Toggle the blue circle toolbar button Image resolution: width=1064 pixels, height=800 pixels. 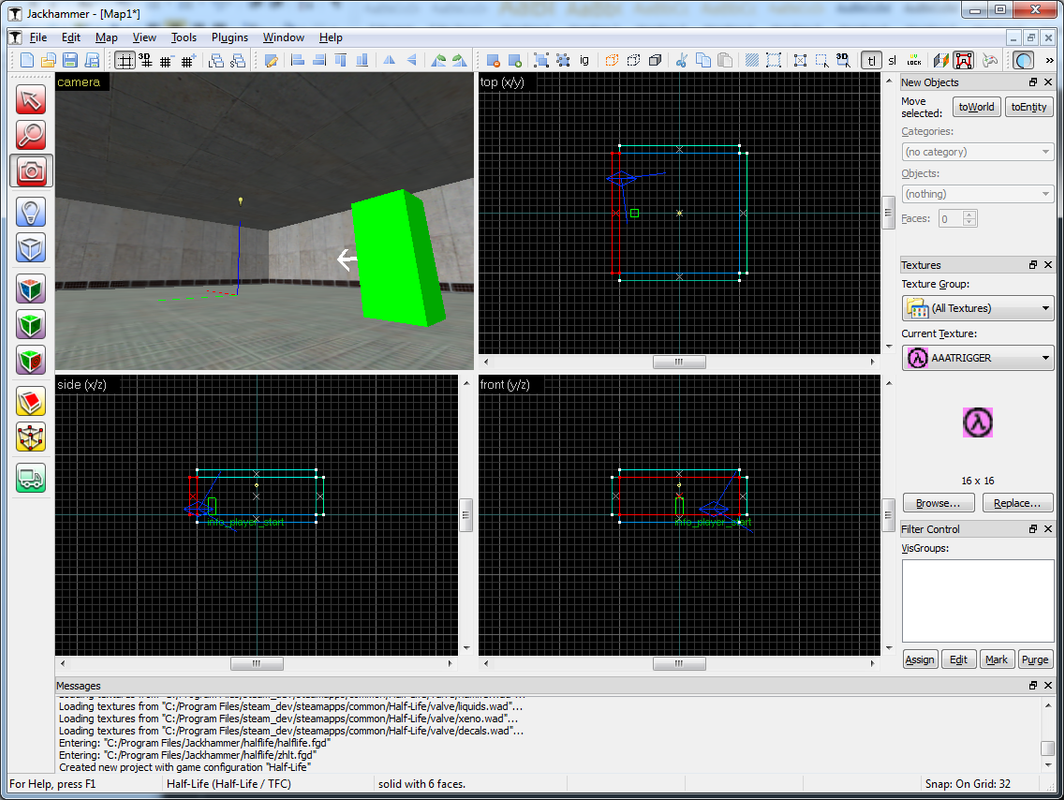click(1023, 60)
